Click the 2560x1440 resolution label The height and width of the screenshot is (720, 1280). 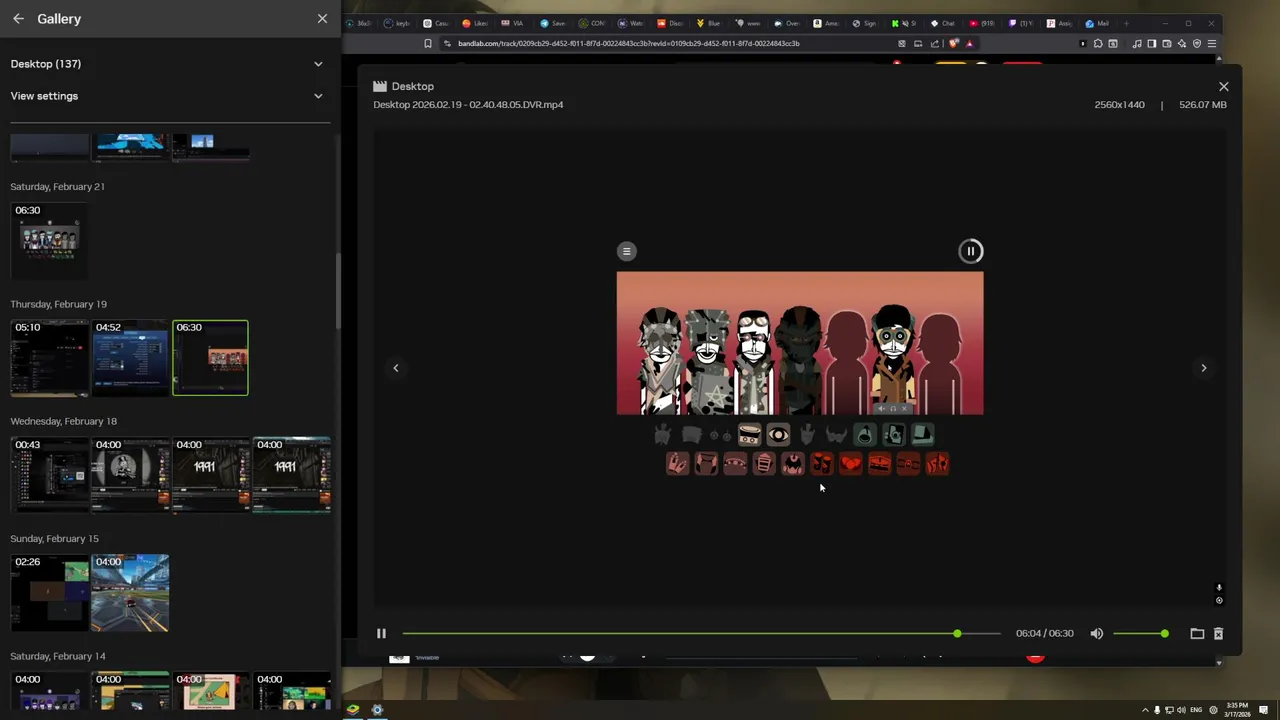tap(1119, 105)
